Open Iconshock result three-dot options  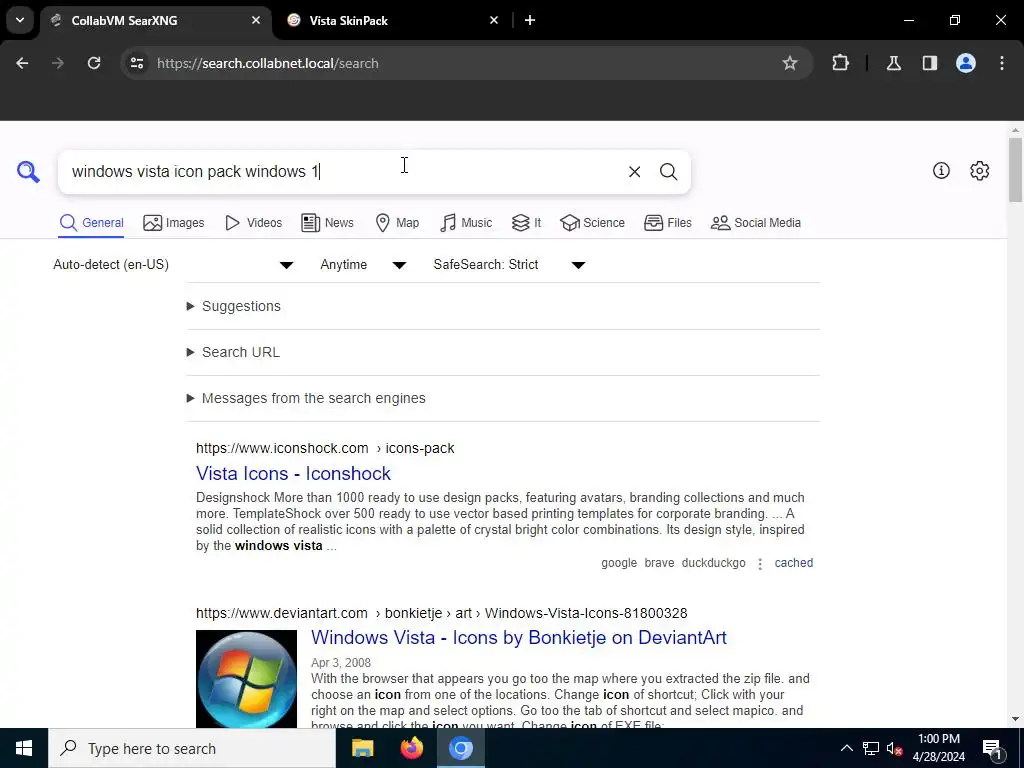click(x=760, y=564)
